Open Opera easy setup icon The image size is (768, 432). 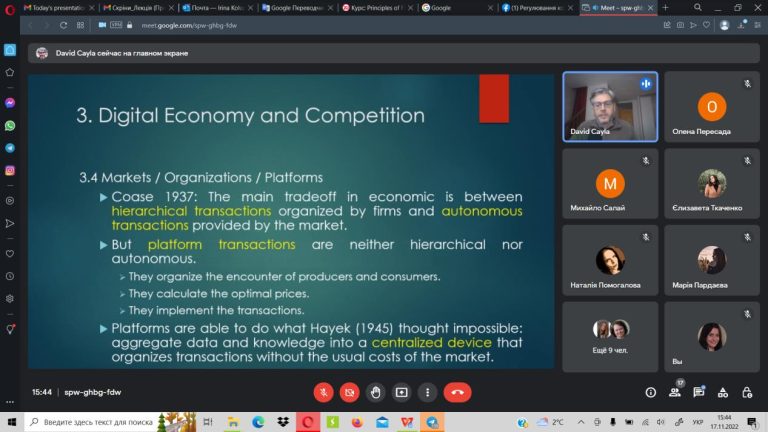[758, 25]
